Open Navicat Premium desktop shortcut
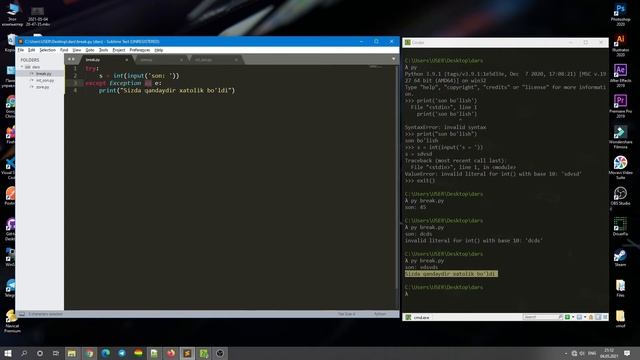This screenshot has width=640, height=360. [x=12, y=321]
